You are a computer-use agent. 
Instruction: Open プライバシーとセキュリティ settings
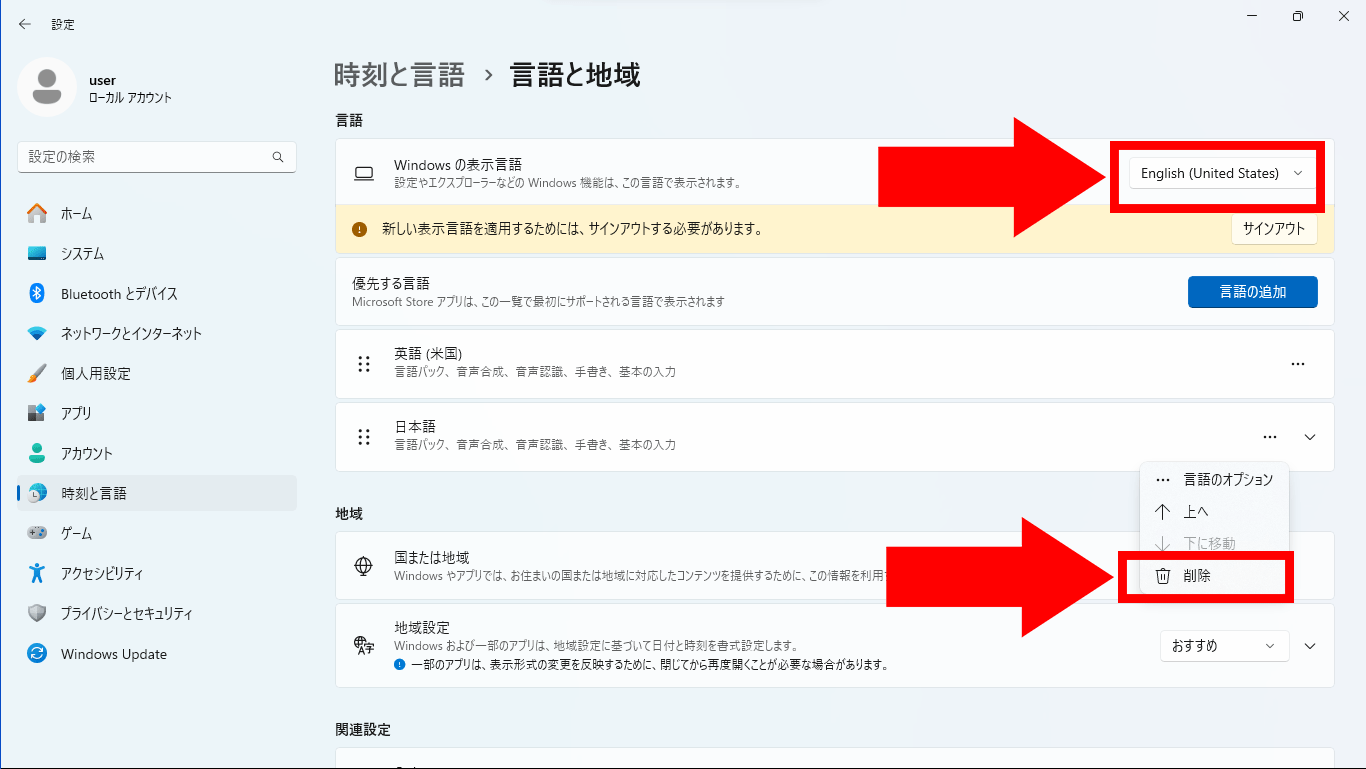pyautogui.click(x=100, y=613)
